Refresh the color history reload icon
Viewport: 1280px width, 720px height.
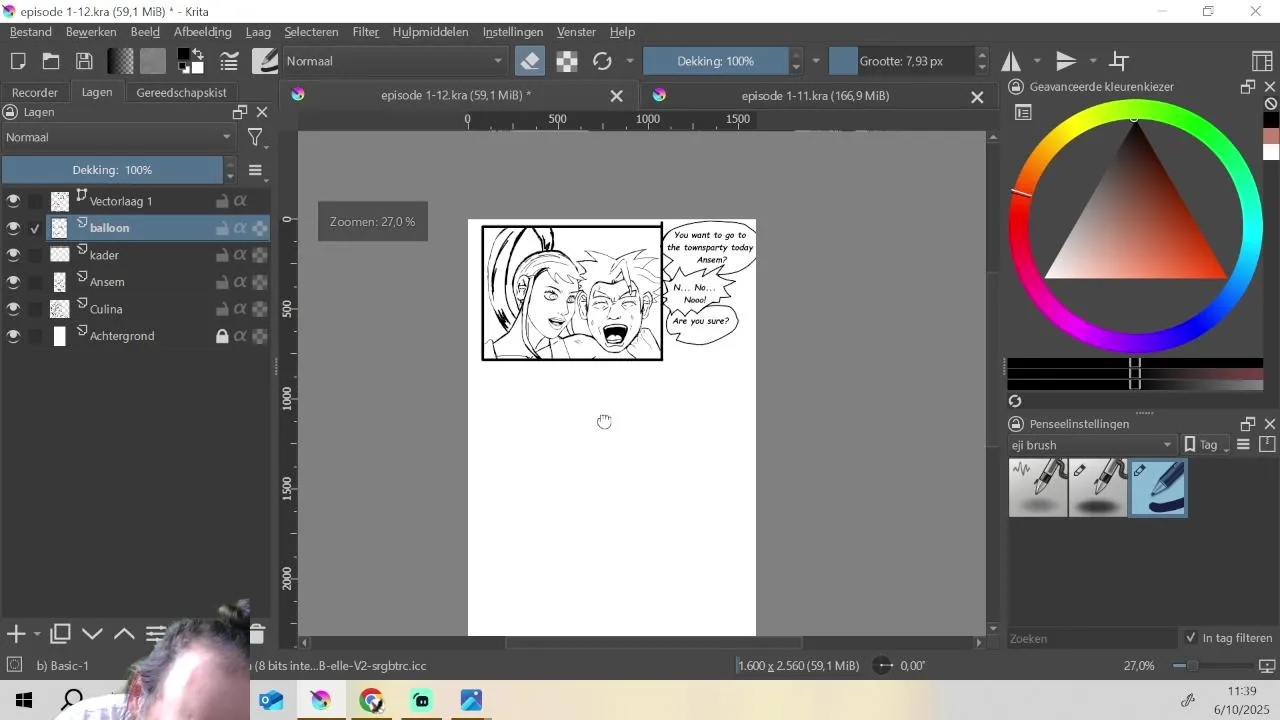pyautogui.click(x=1015, y=401)
